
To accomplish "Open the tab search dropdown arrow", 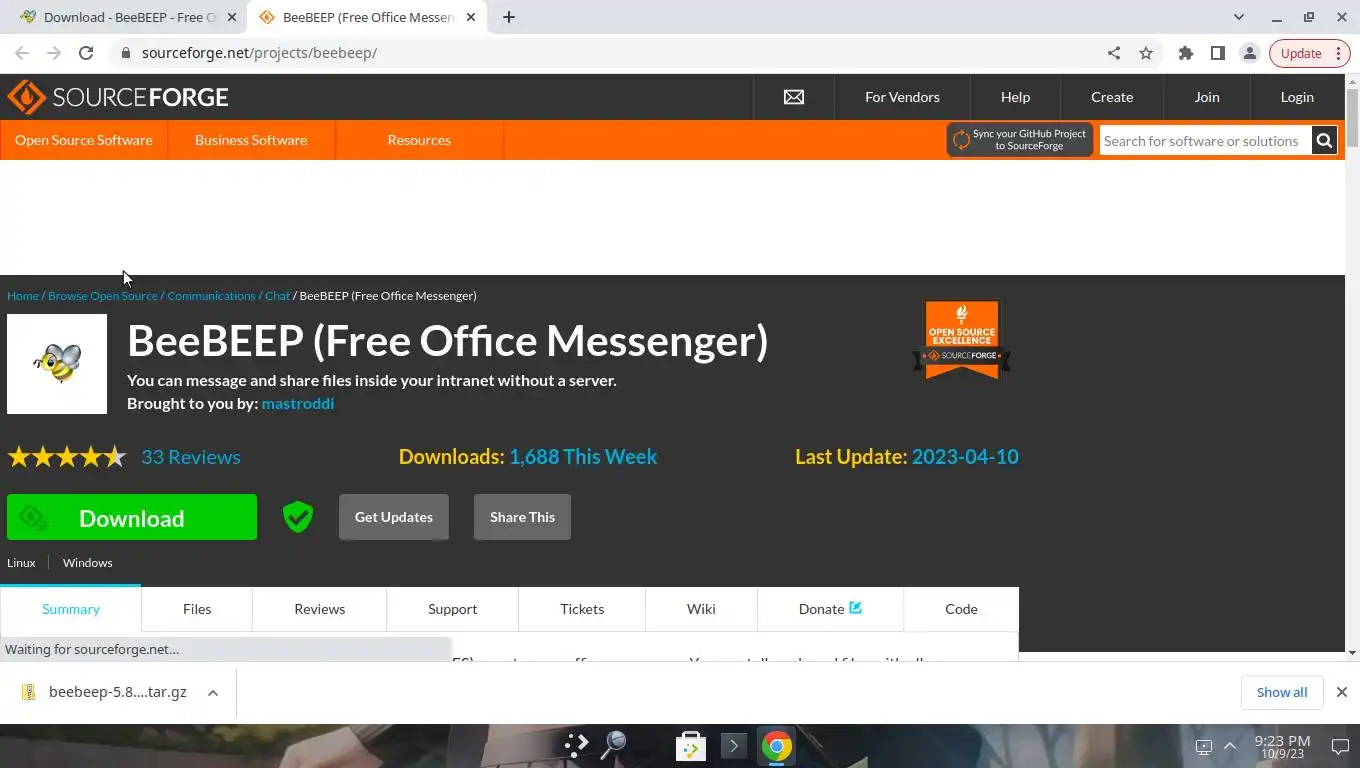I will (1239, 17).
